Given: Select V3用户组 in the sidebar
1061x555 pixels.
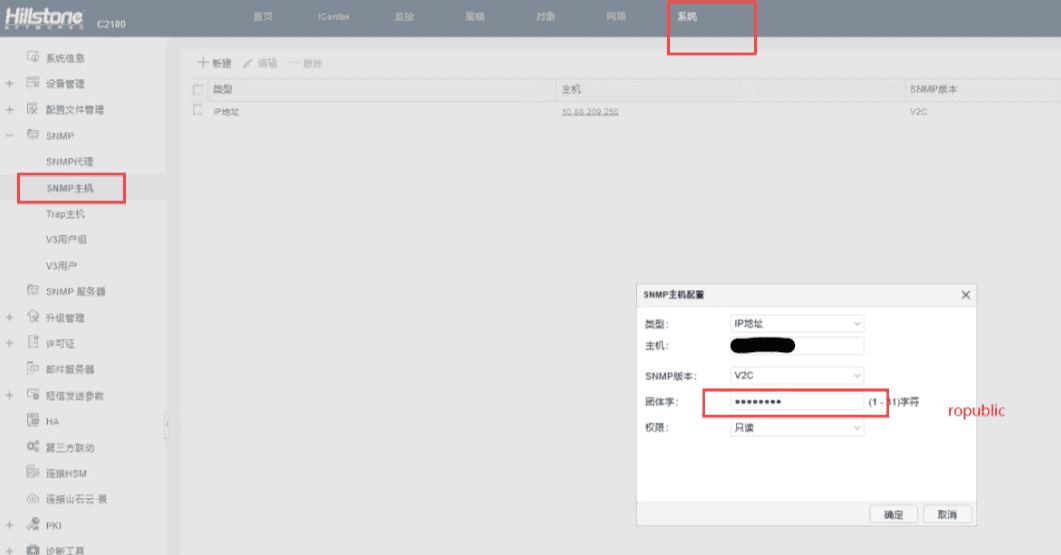Looking at the screenshot, I should coord(66,240).
